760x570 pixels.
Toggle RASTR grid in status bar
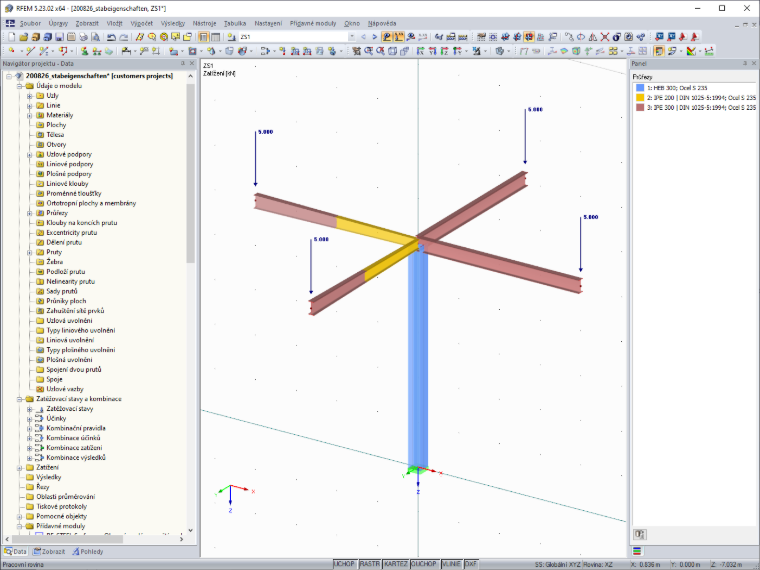pyautogui.click(x=370, y=564)
